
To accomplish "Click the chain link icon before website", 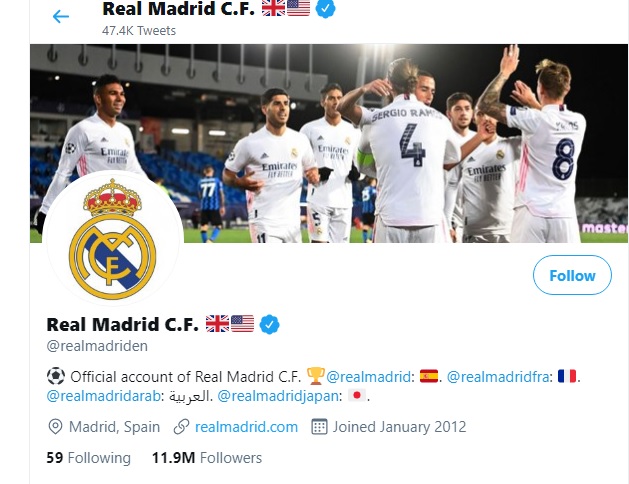I will pos(181,427).
